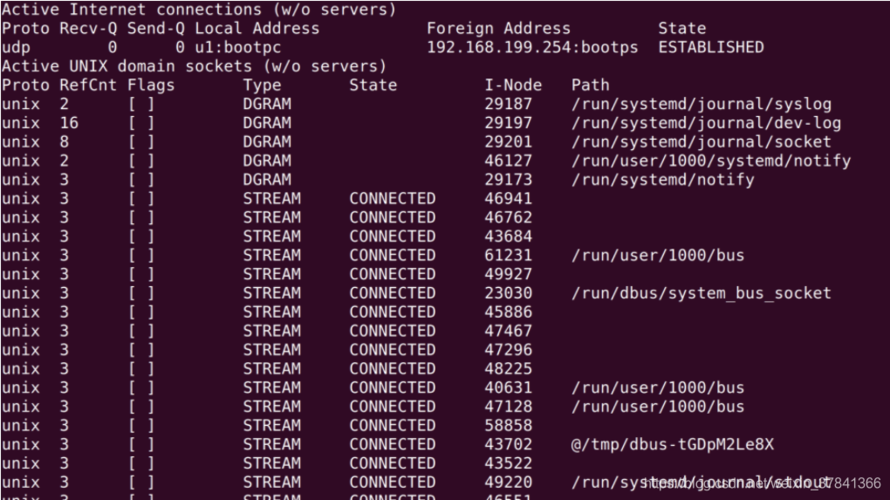Click I-Node number 23030
Screen dimensions: 890x500
click(x=509, y=293)
